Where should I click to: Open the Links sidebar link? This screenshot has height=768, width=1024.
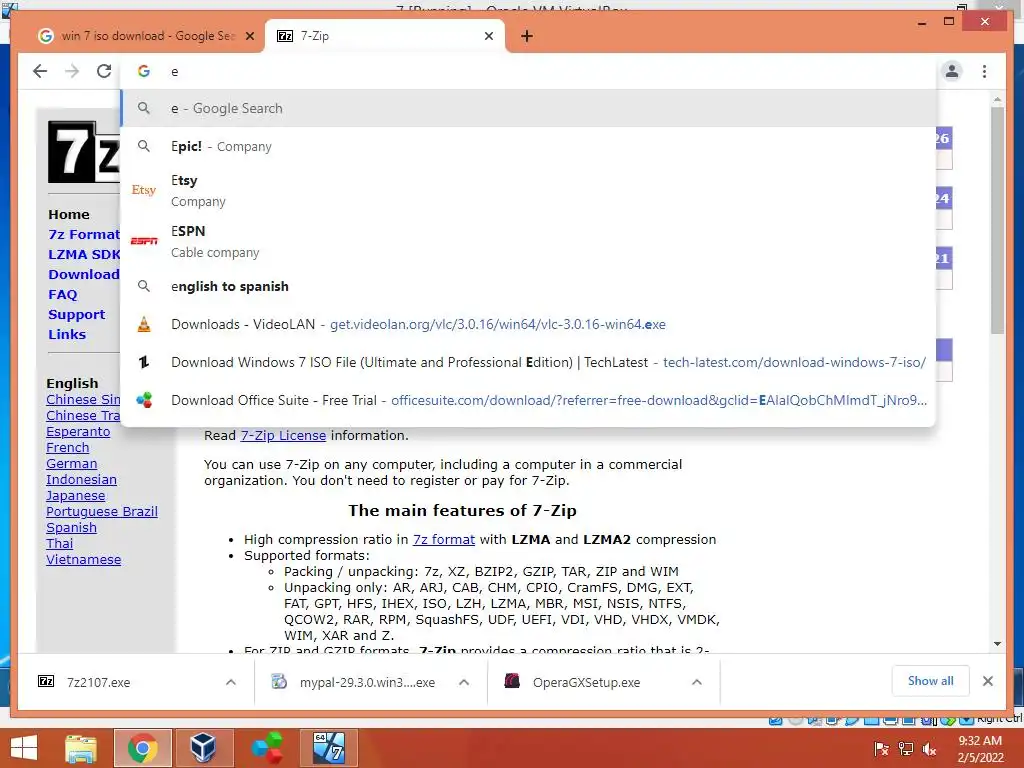67,334
